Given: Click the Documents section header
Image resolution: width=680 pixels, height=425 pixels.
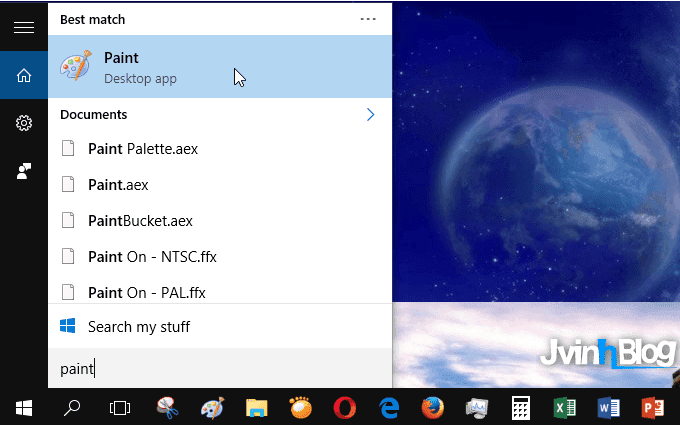Looking at the screenshot, I should [x=94, y=114].
